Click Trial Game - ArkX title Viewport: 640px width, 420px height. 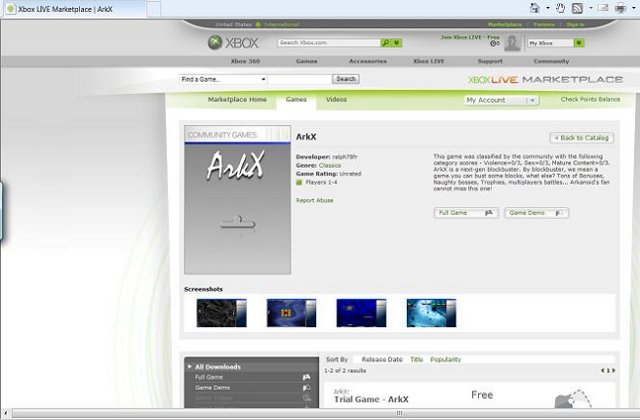[371, 399]
